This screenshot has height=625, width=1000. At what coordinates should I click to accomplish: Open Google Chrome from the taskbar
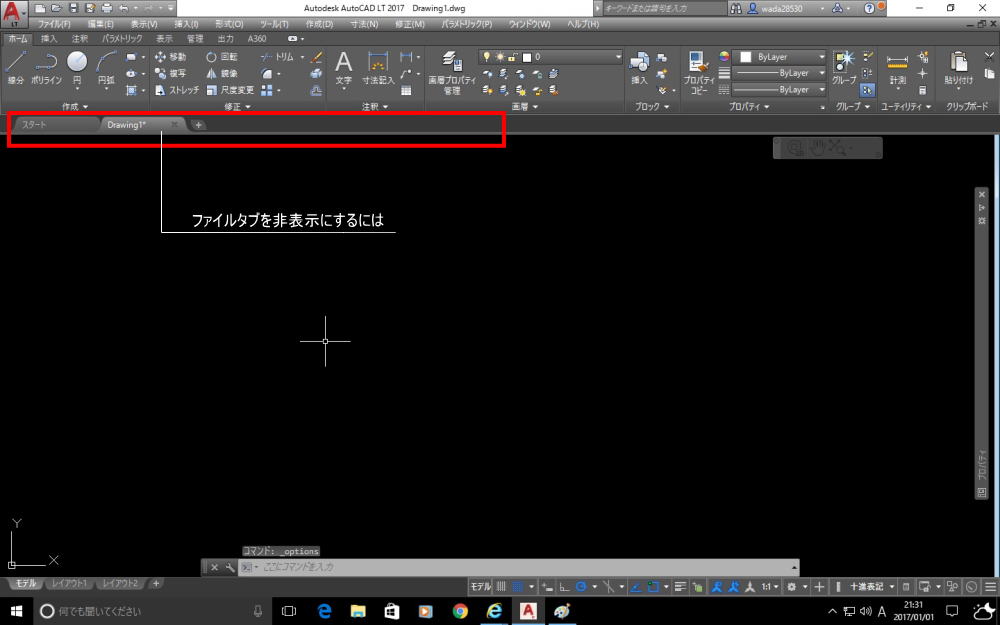coord(460,612)
